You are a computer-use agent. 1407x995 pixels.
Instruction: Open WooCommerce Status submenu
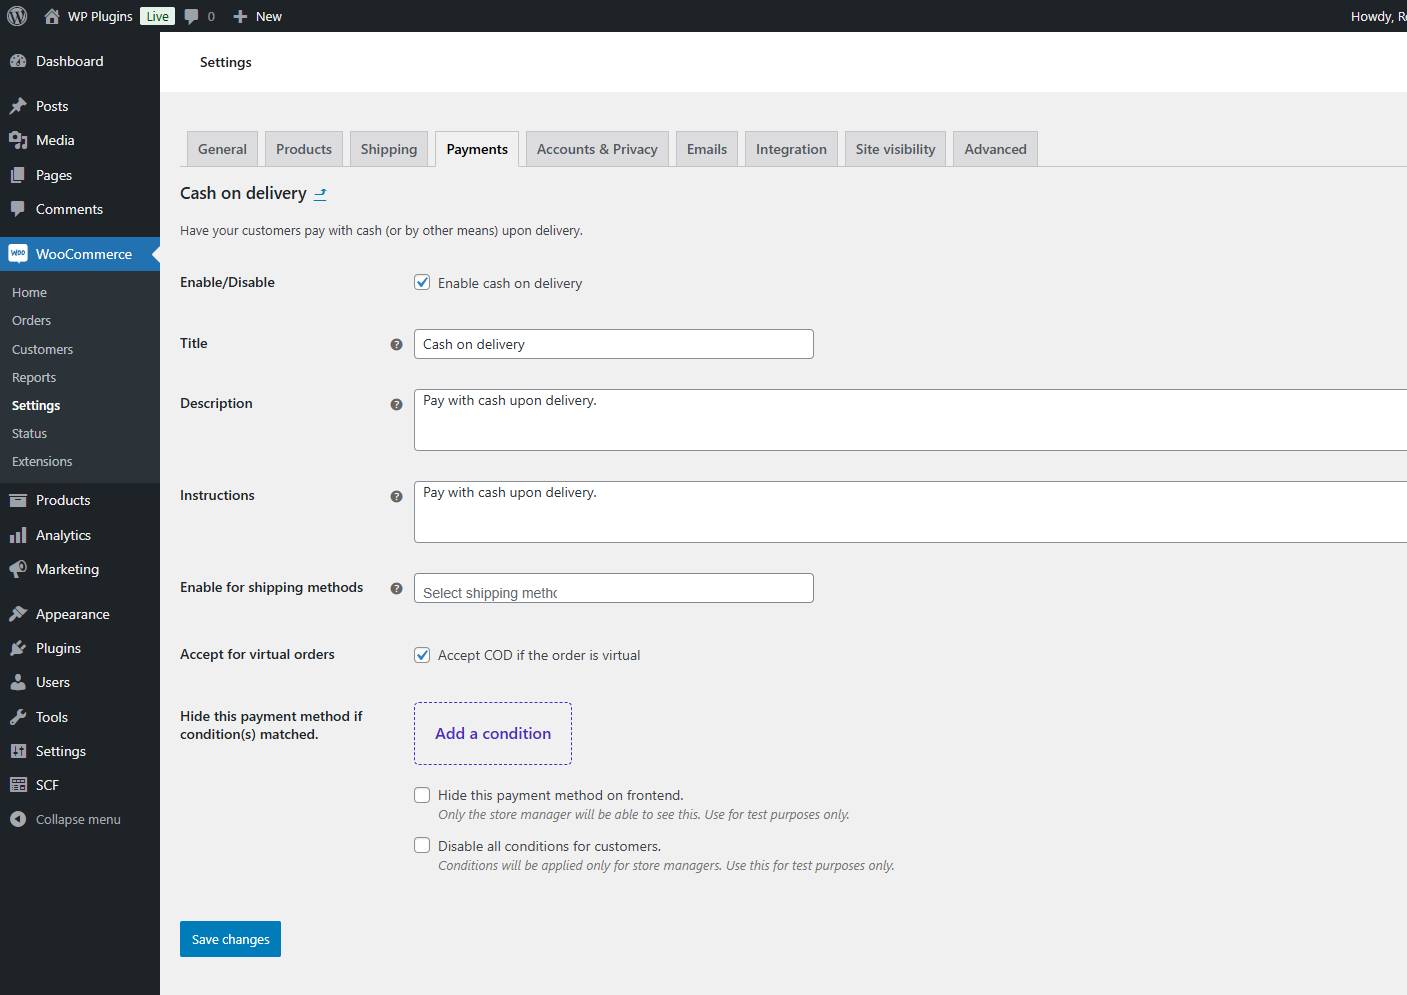[29, 433]
